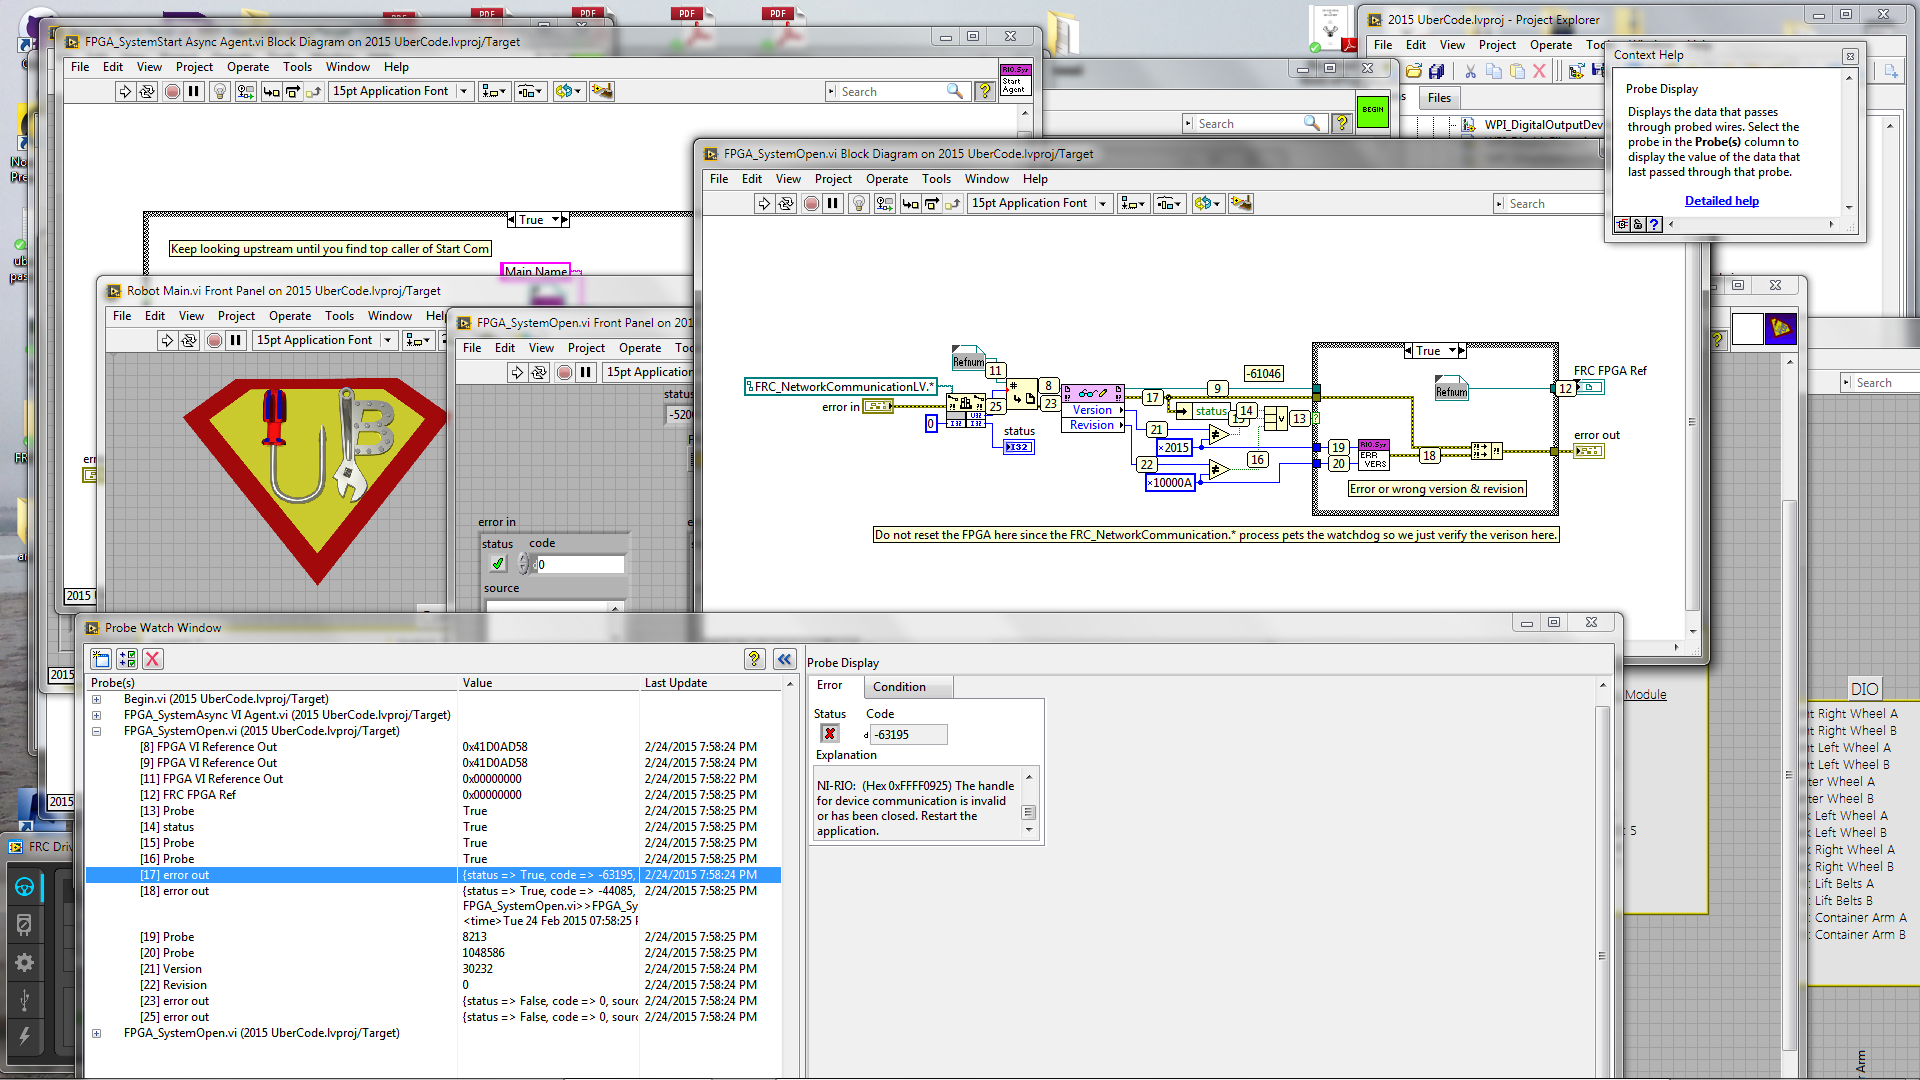Click Run arrow in FPGA_SystemStart Async Agent window
The height and width of the screenshot is (1080, 1920).
(124, 91)
